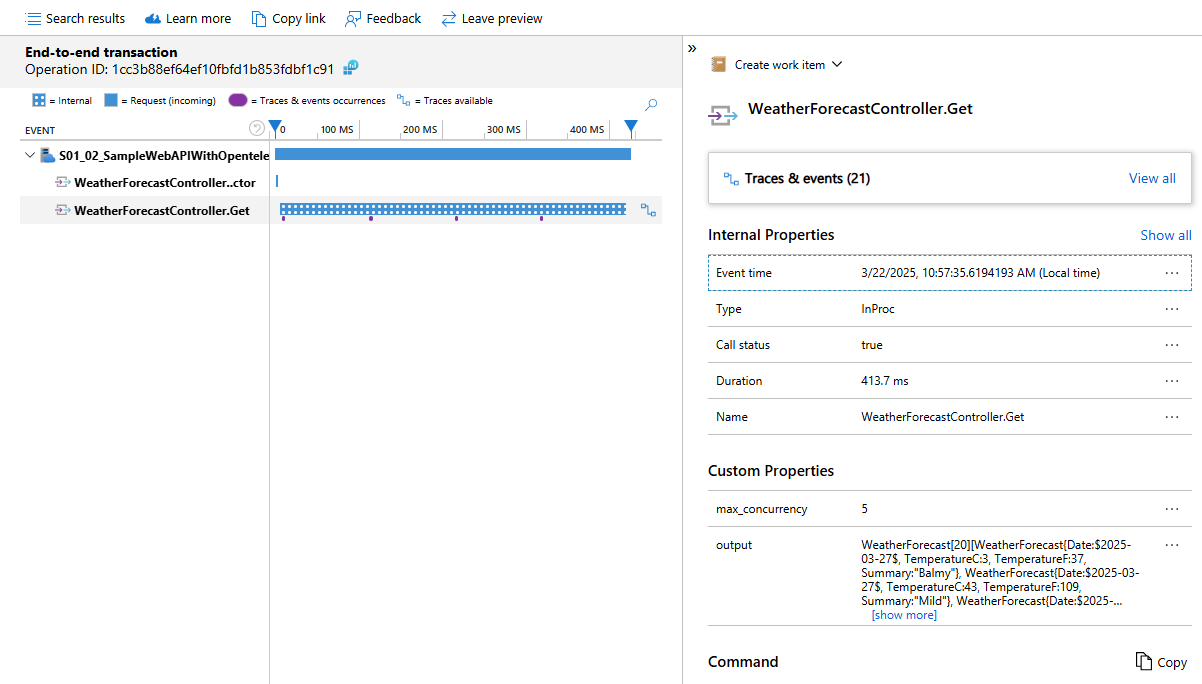Click traces available icon on Get row
1202x684 pixels.
point(649,210)
